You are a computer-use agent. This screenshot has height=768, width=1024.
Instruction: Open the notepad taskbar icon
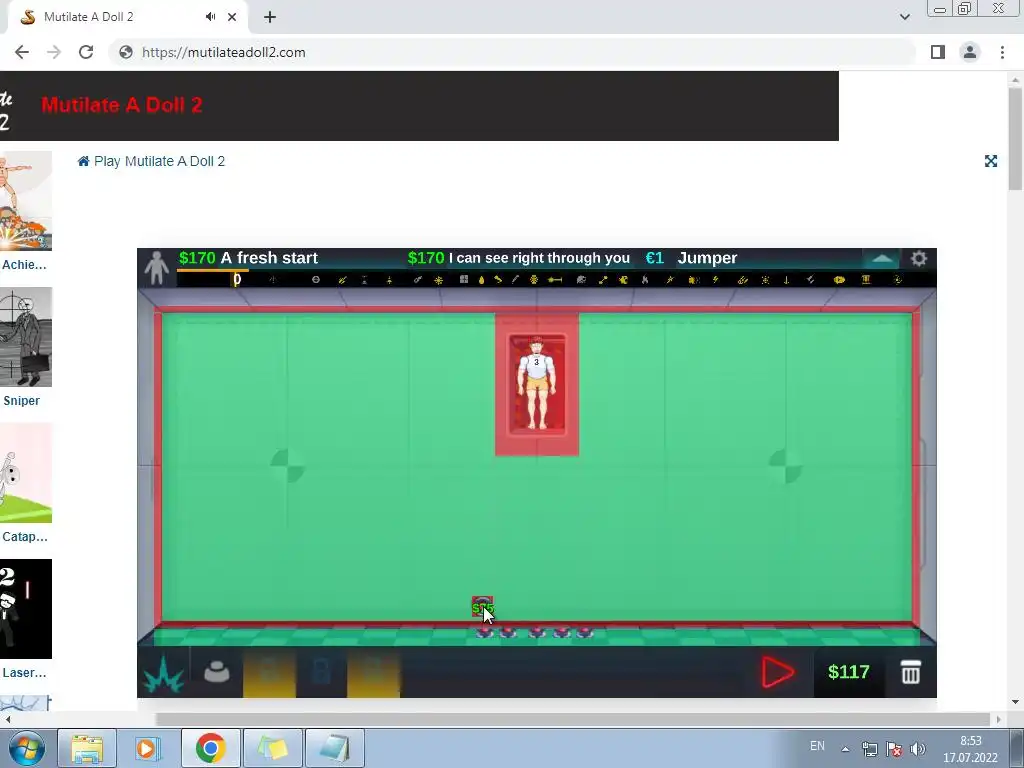334,748
